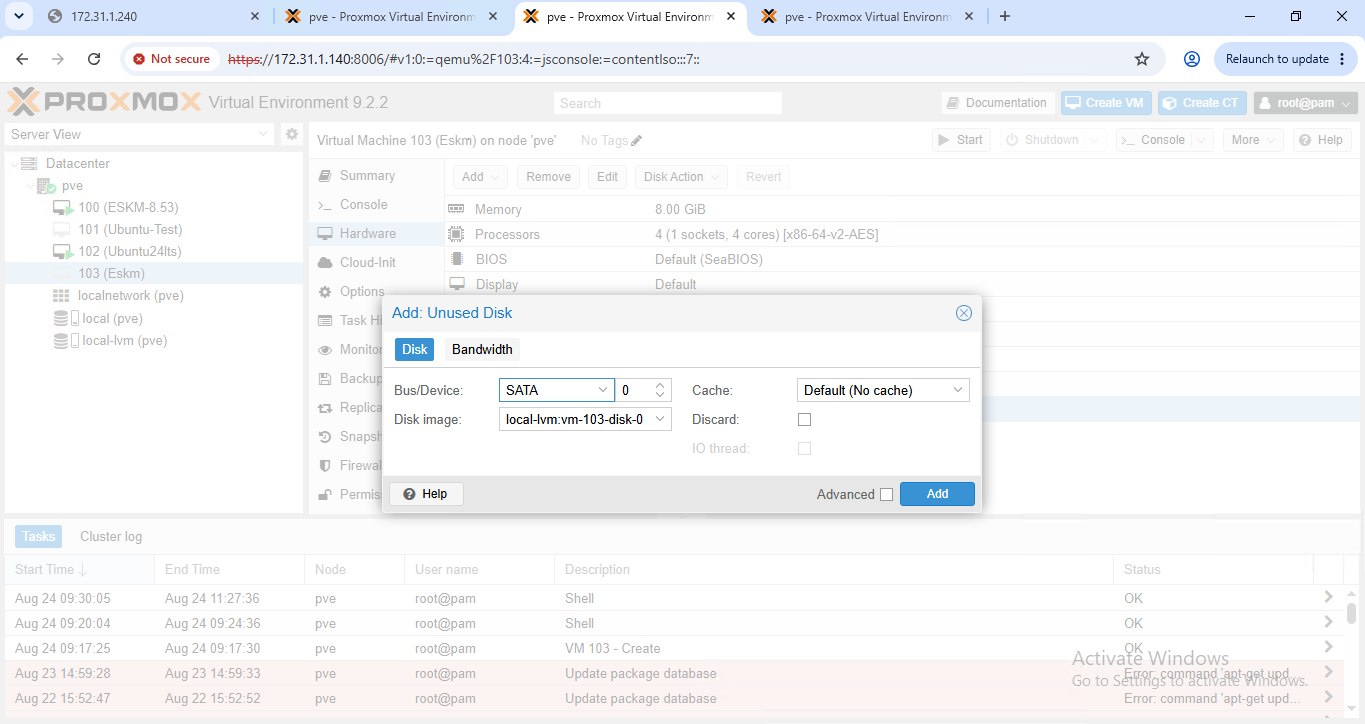Open a new browser tab with the plus icon
1365x724 pixels.
click(1005, 16)
